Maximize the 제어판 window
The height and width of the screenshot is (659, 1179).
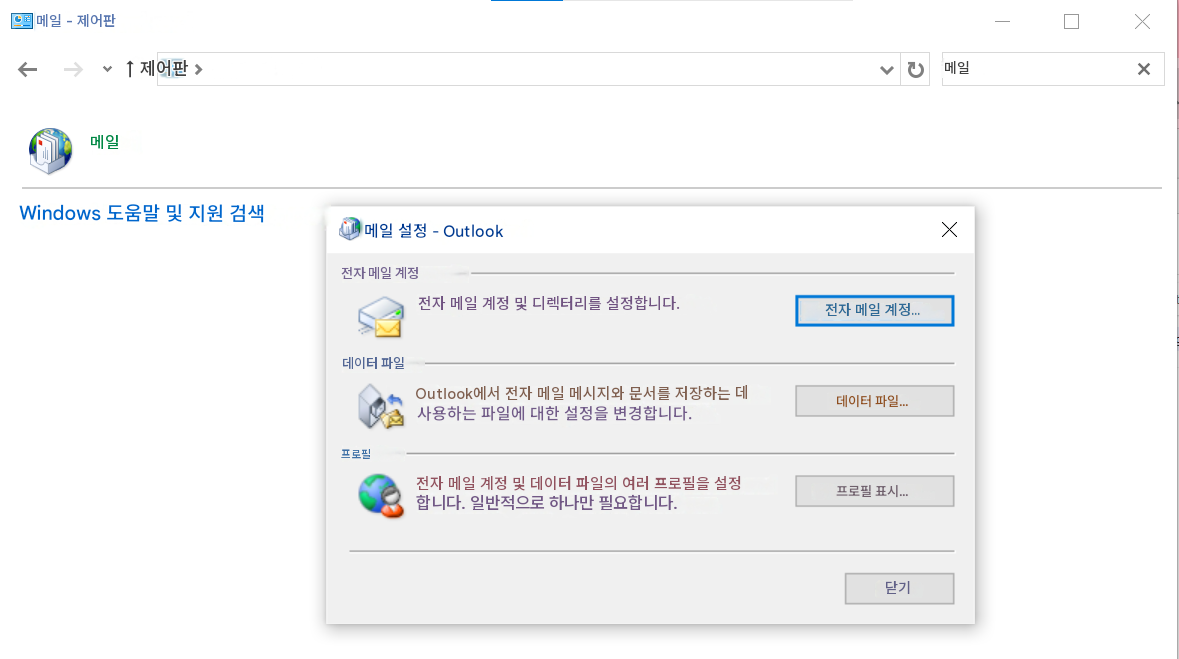tap(1071, 21)
